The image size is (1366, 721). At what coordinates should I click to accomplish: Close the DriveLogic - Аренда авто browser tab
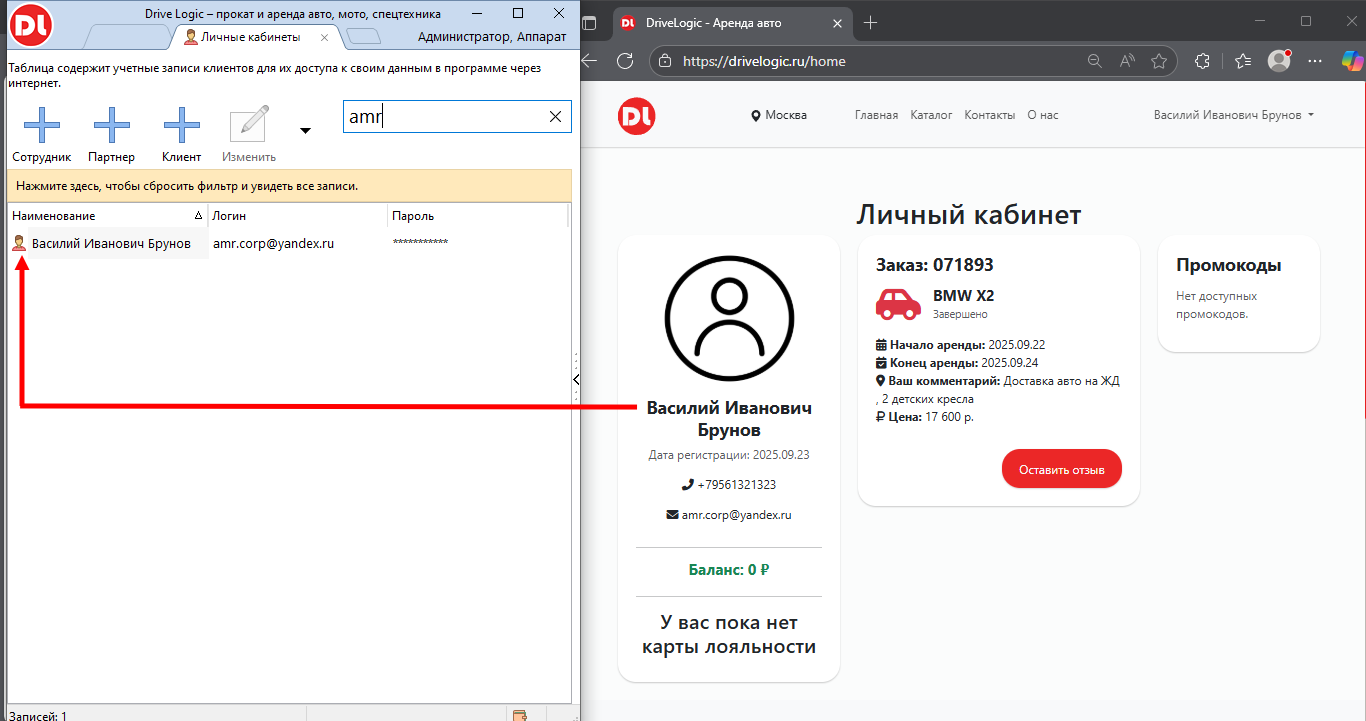(836, 22)
